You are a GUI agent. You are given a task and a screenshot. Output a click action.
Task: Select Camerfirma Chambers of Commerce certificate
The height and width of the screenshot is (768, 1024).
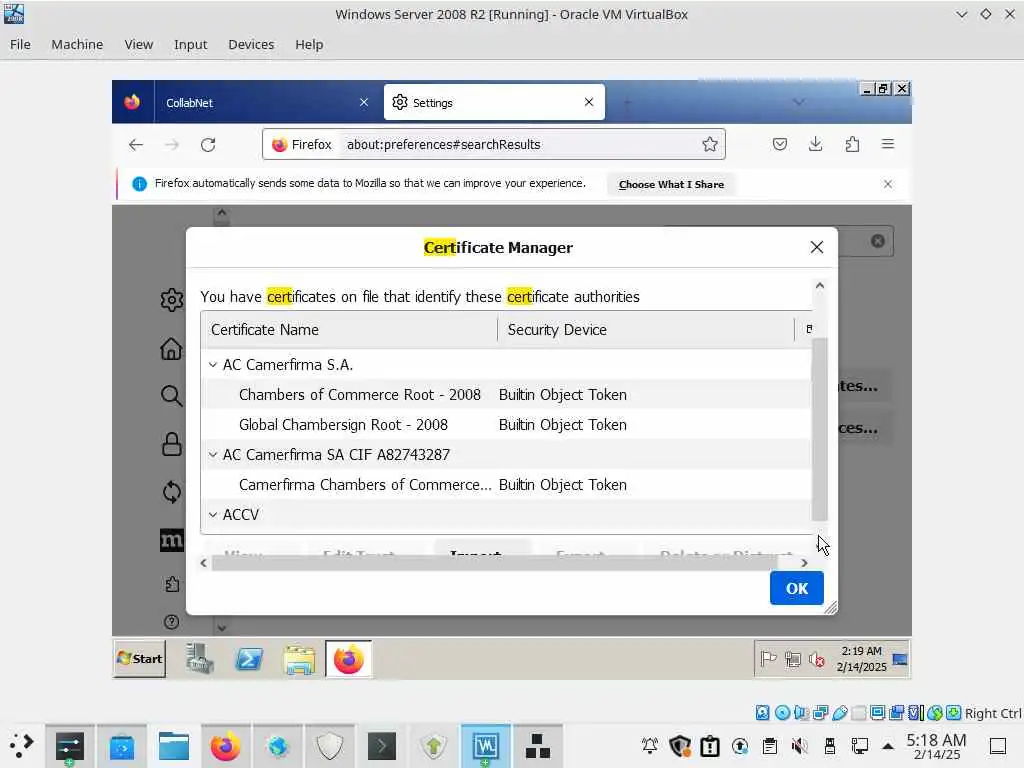[506, 485]
